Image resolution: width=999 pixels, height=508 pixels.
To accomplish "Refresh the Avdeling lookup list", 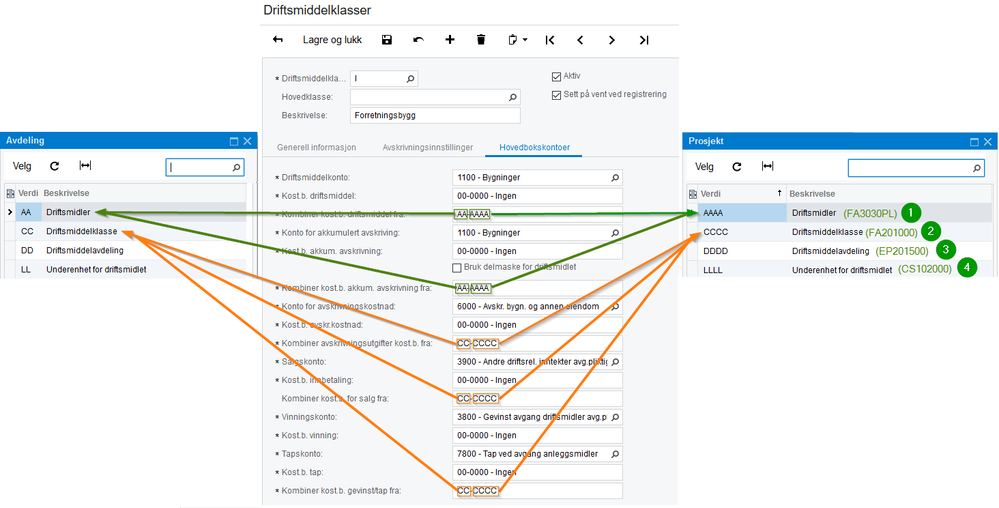I will tap(55, 166).
